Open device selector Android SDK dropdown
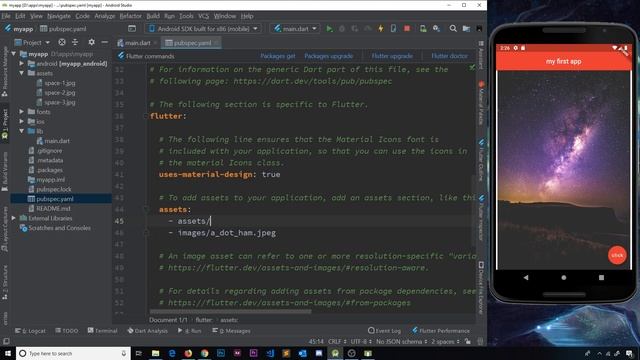 pos(203,29)
